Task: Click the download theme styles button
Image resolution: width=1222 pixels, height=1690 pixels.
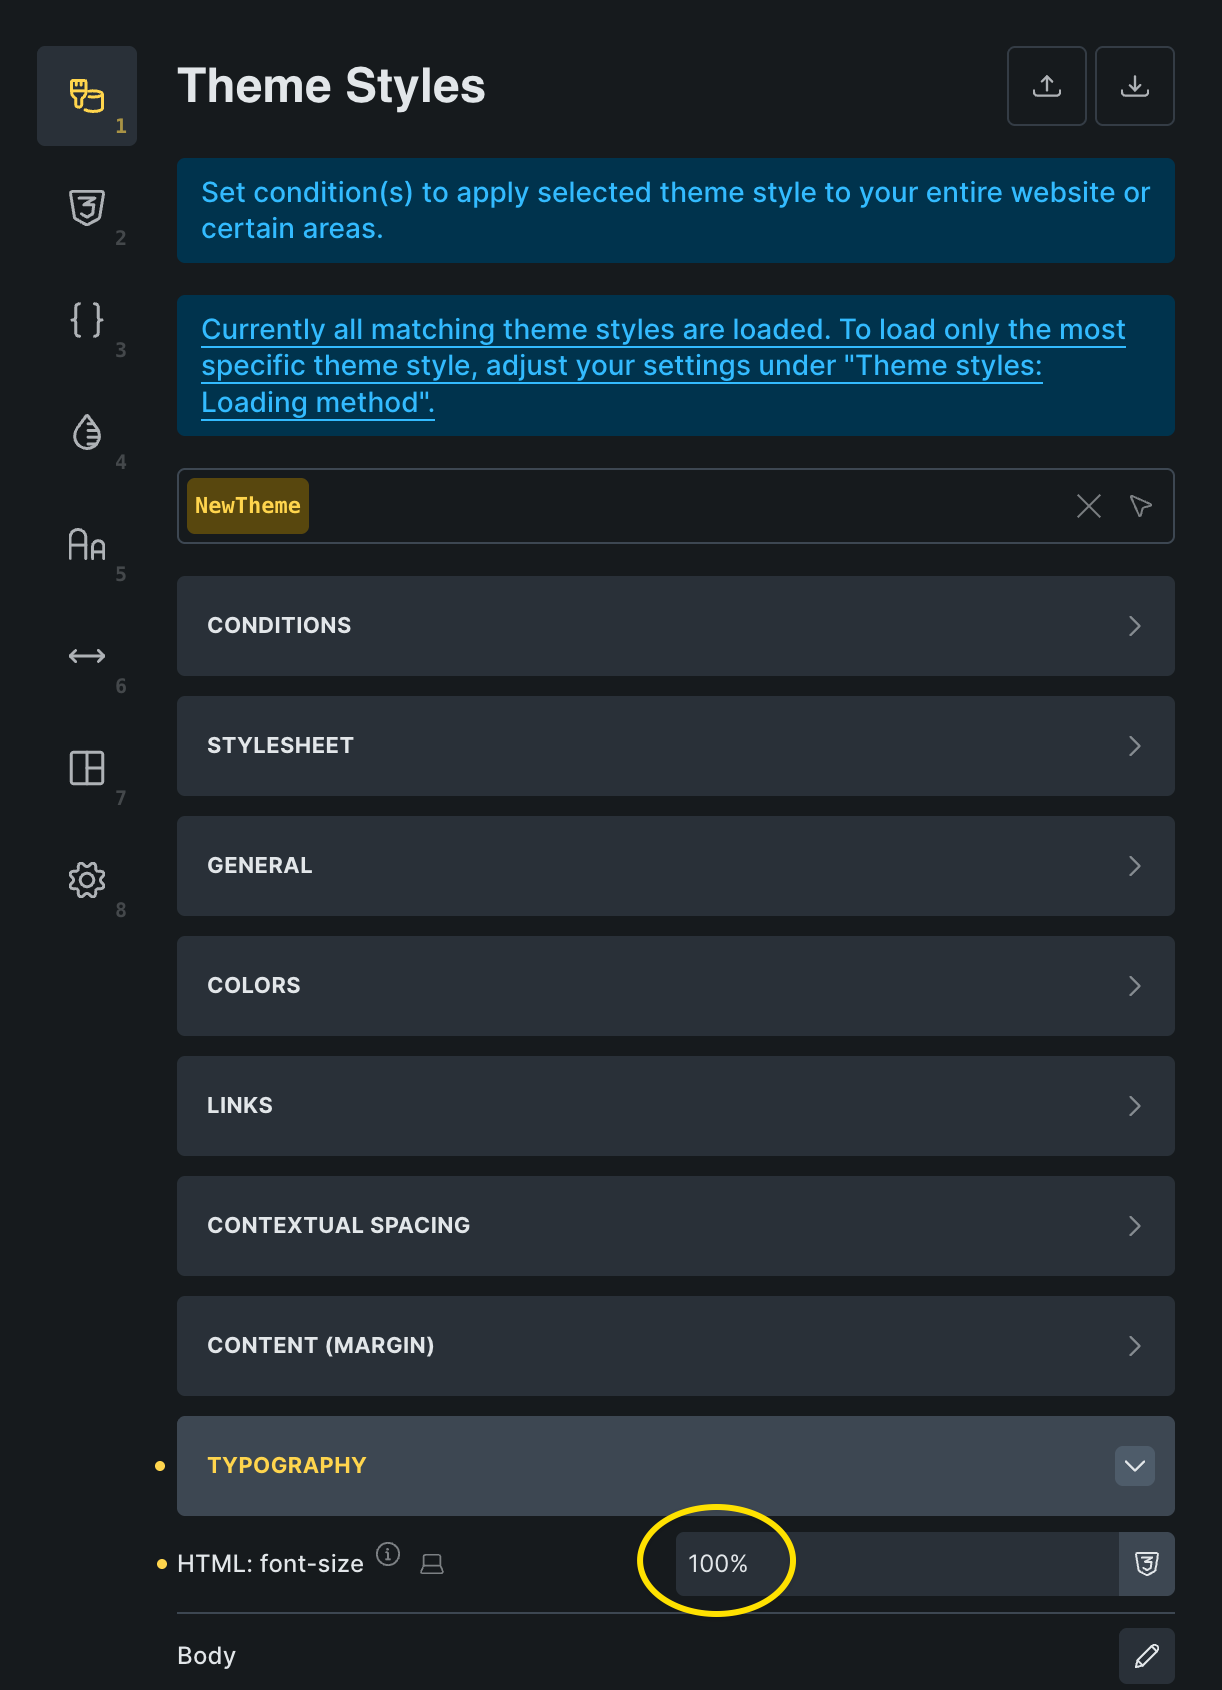Action: 1134,86
